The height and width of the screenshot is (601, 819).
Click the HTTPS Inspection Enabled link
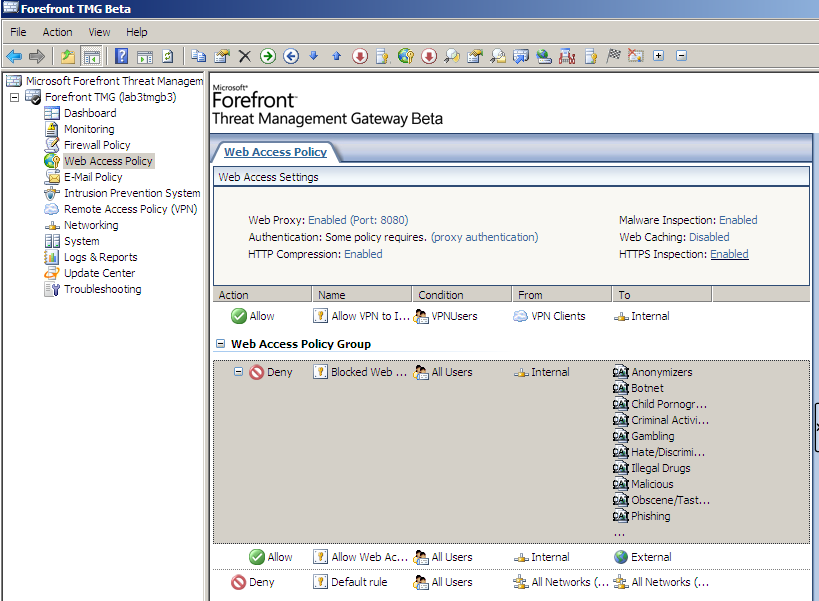point(729,254)
